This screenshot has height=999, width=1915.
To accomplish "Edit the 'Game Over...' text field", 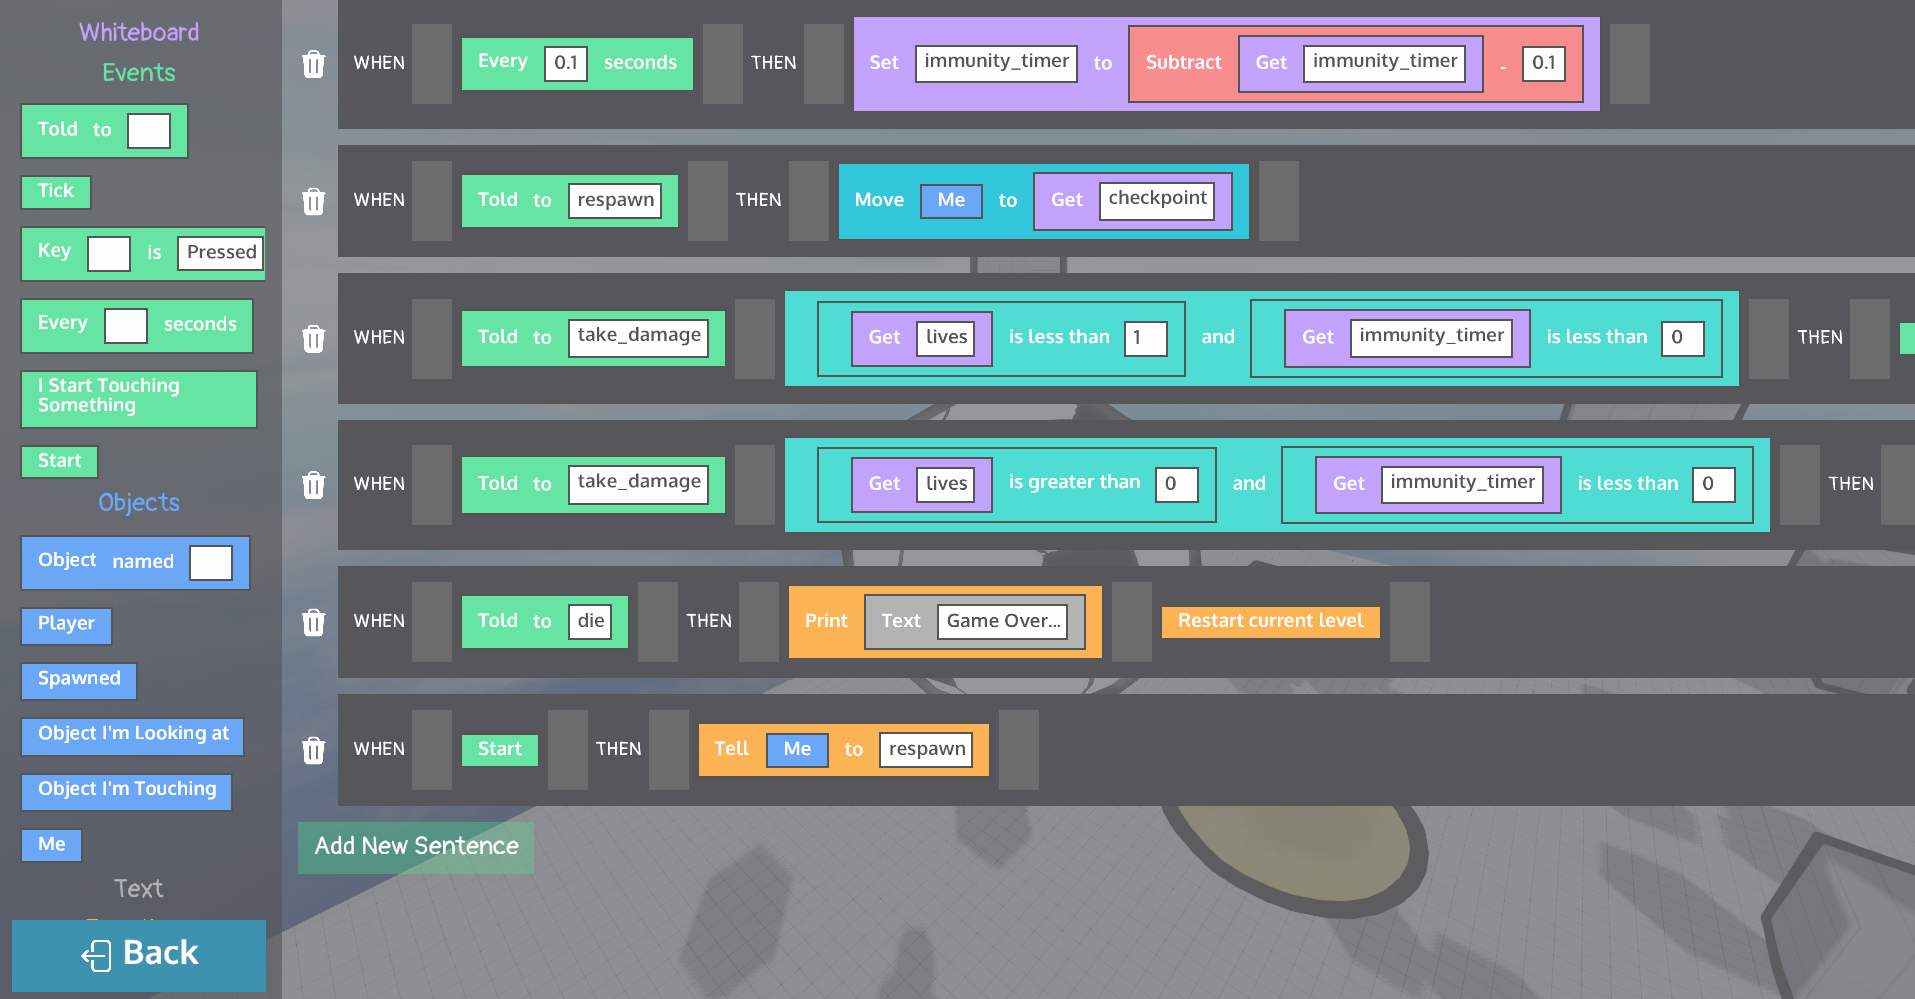I will point(1003,622).
